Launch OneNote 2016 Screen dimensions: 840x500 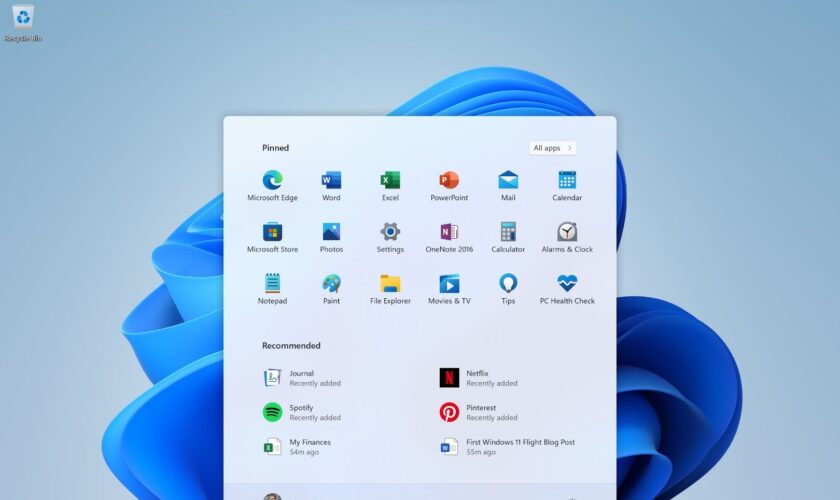(449, 237)
